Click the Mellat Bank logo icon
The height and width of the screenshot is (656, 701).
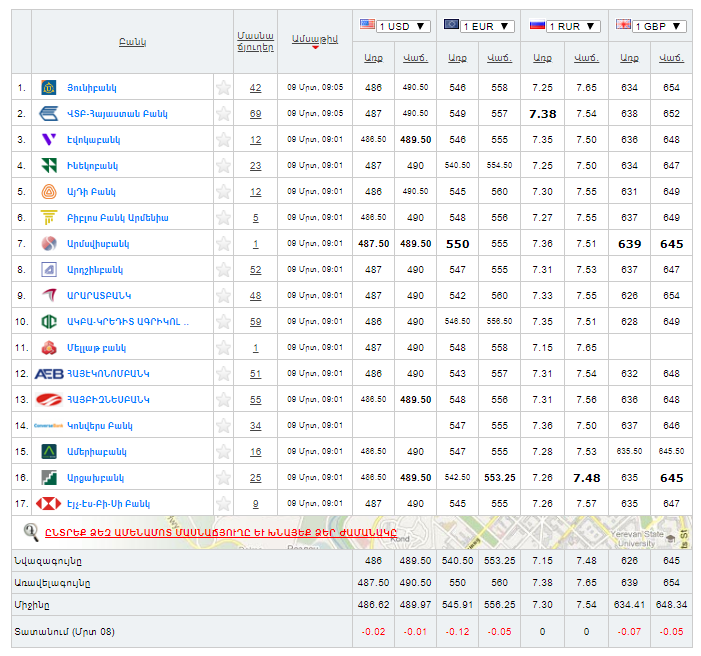click(x=48, y=348)
